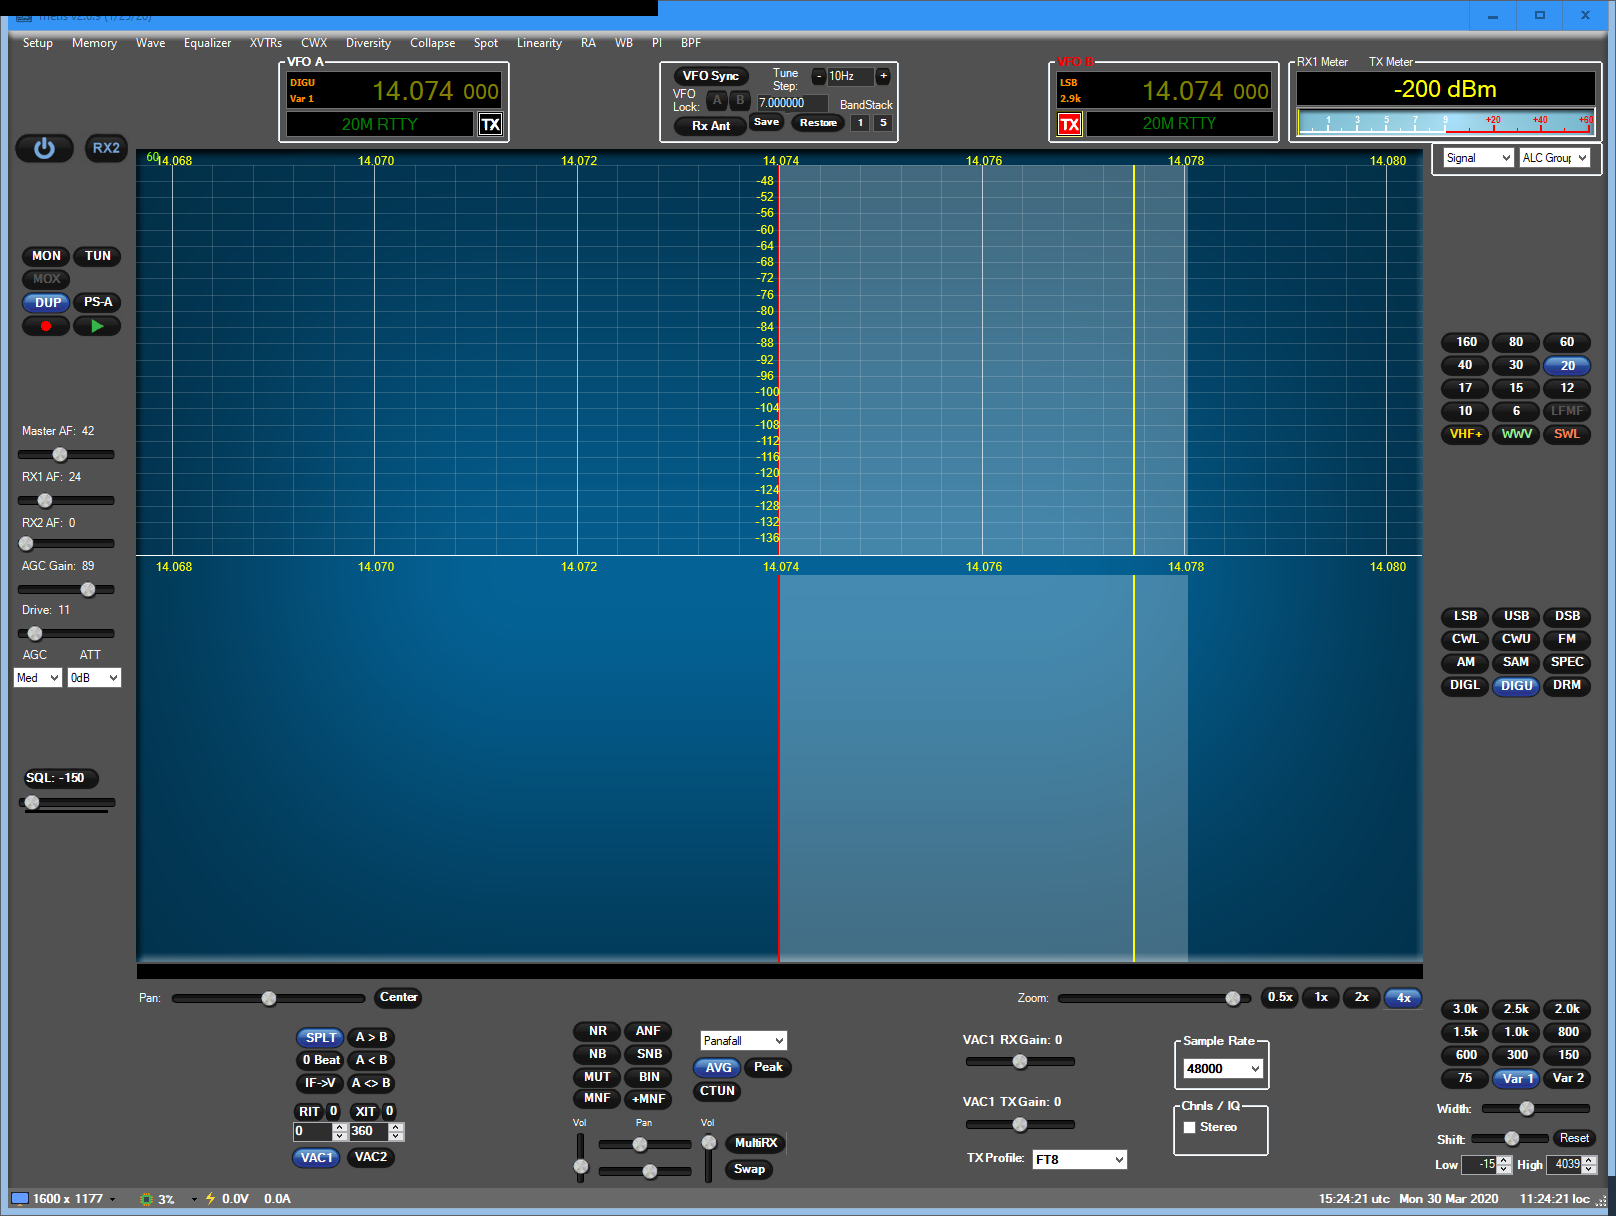Click the RIT offset value field
Viewport: 1616px width, 1216px height.
[312, 1131]
